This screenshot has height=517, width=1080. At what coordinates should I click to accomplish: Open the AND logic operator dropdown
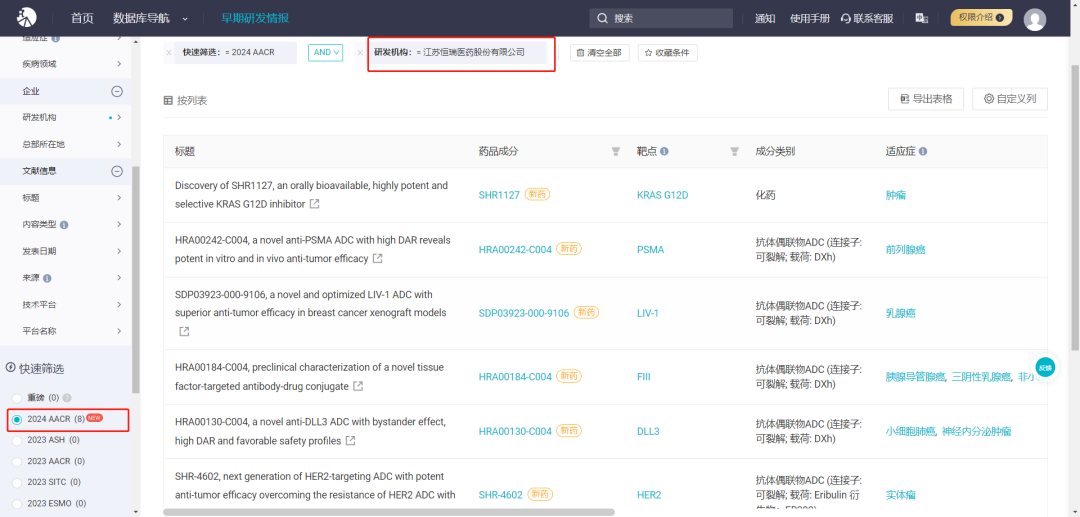325,52
